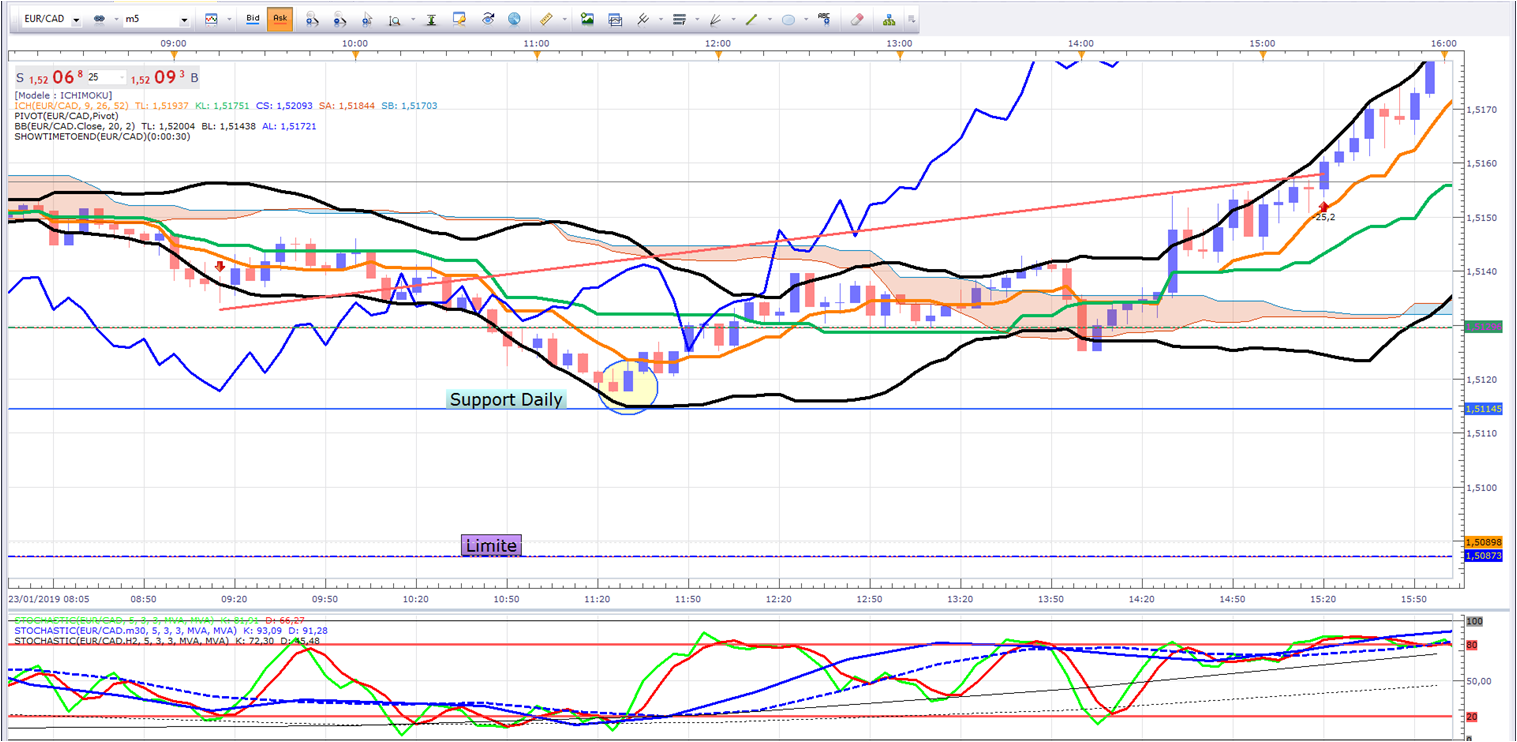Click the blue 1,51145 price level tag
1517x742 pixels.
[1482, 409]
